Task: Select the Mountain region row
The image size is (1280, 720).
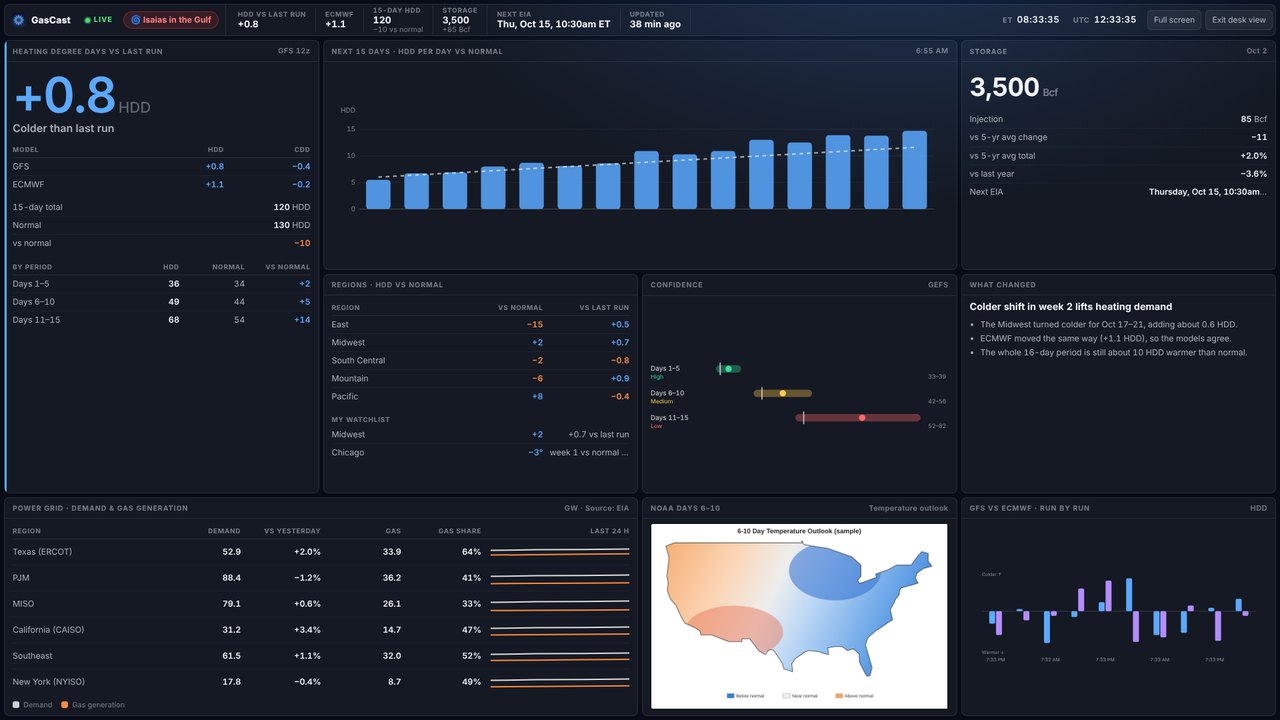Action: (x=480, y=378)
